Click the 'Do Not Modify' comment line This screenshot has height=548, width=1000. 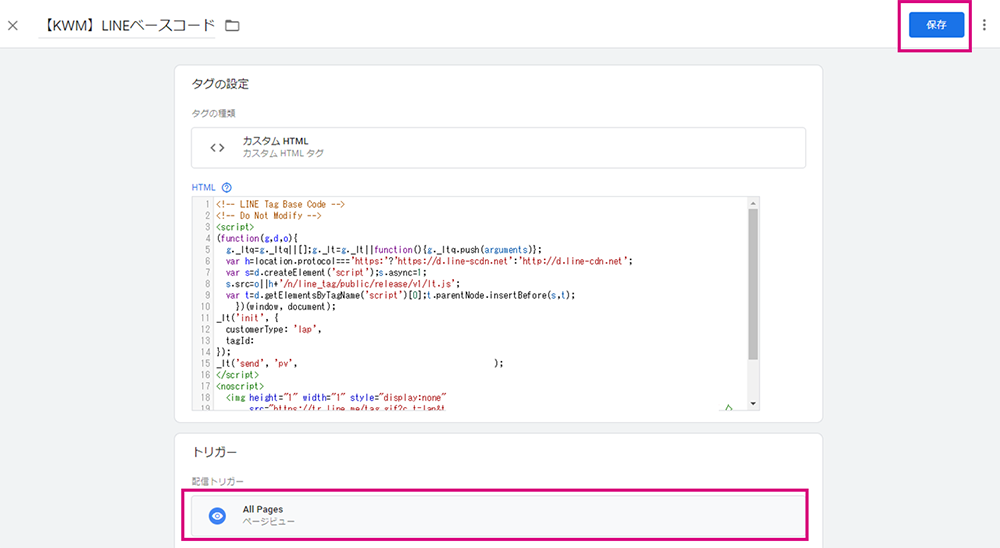pos(268,216)
